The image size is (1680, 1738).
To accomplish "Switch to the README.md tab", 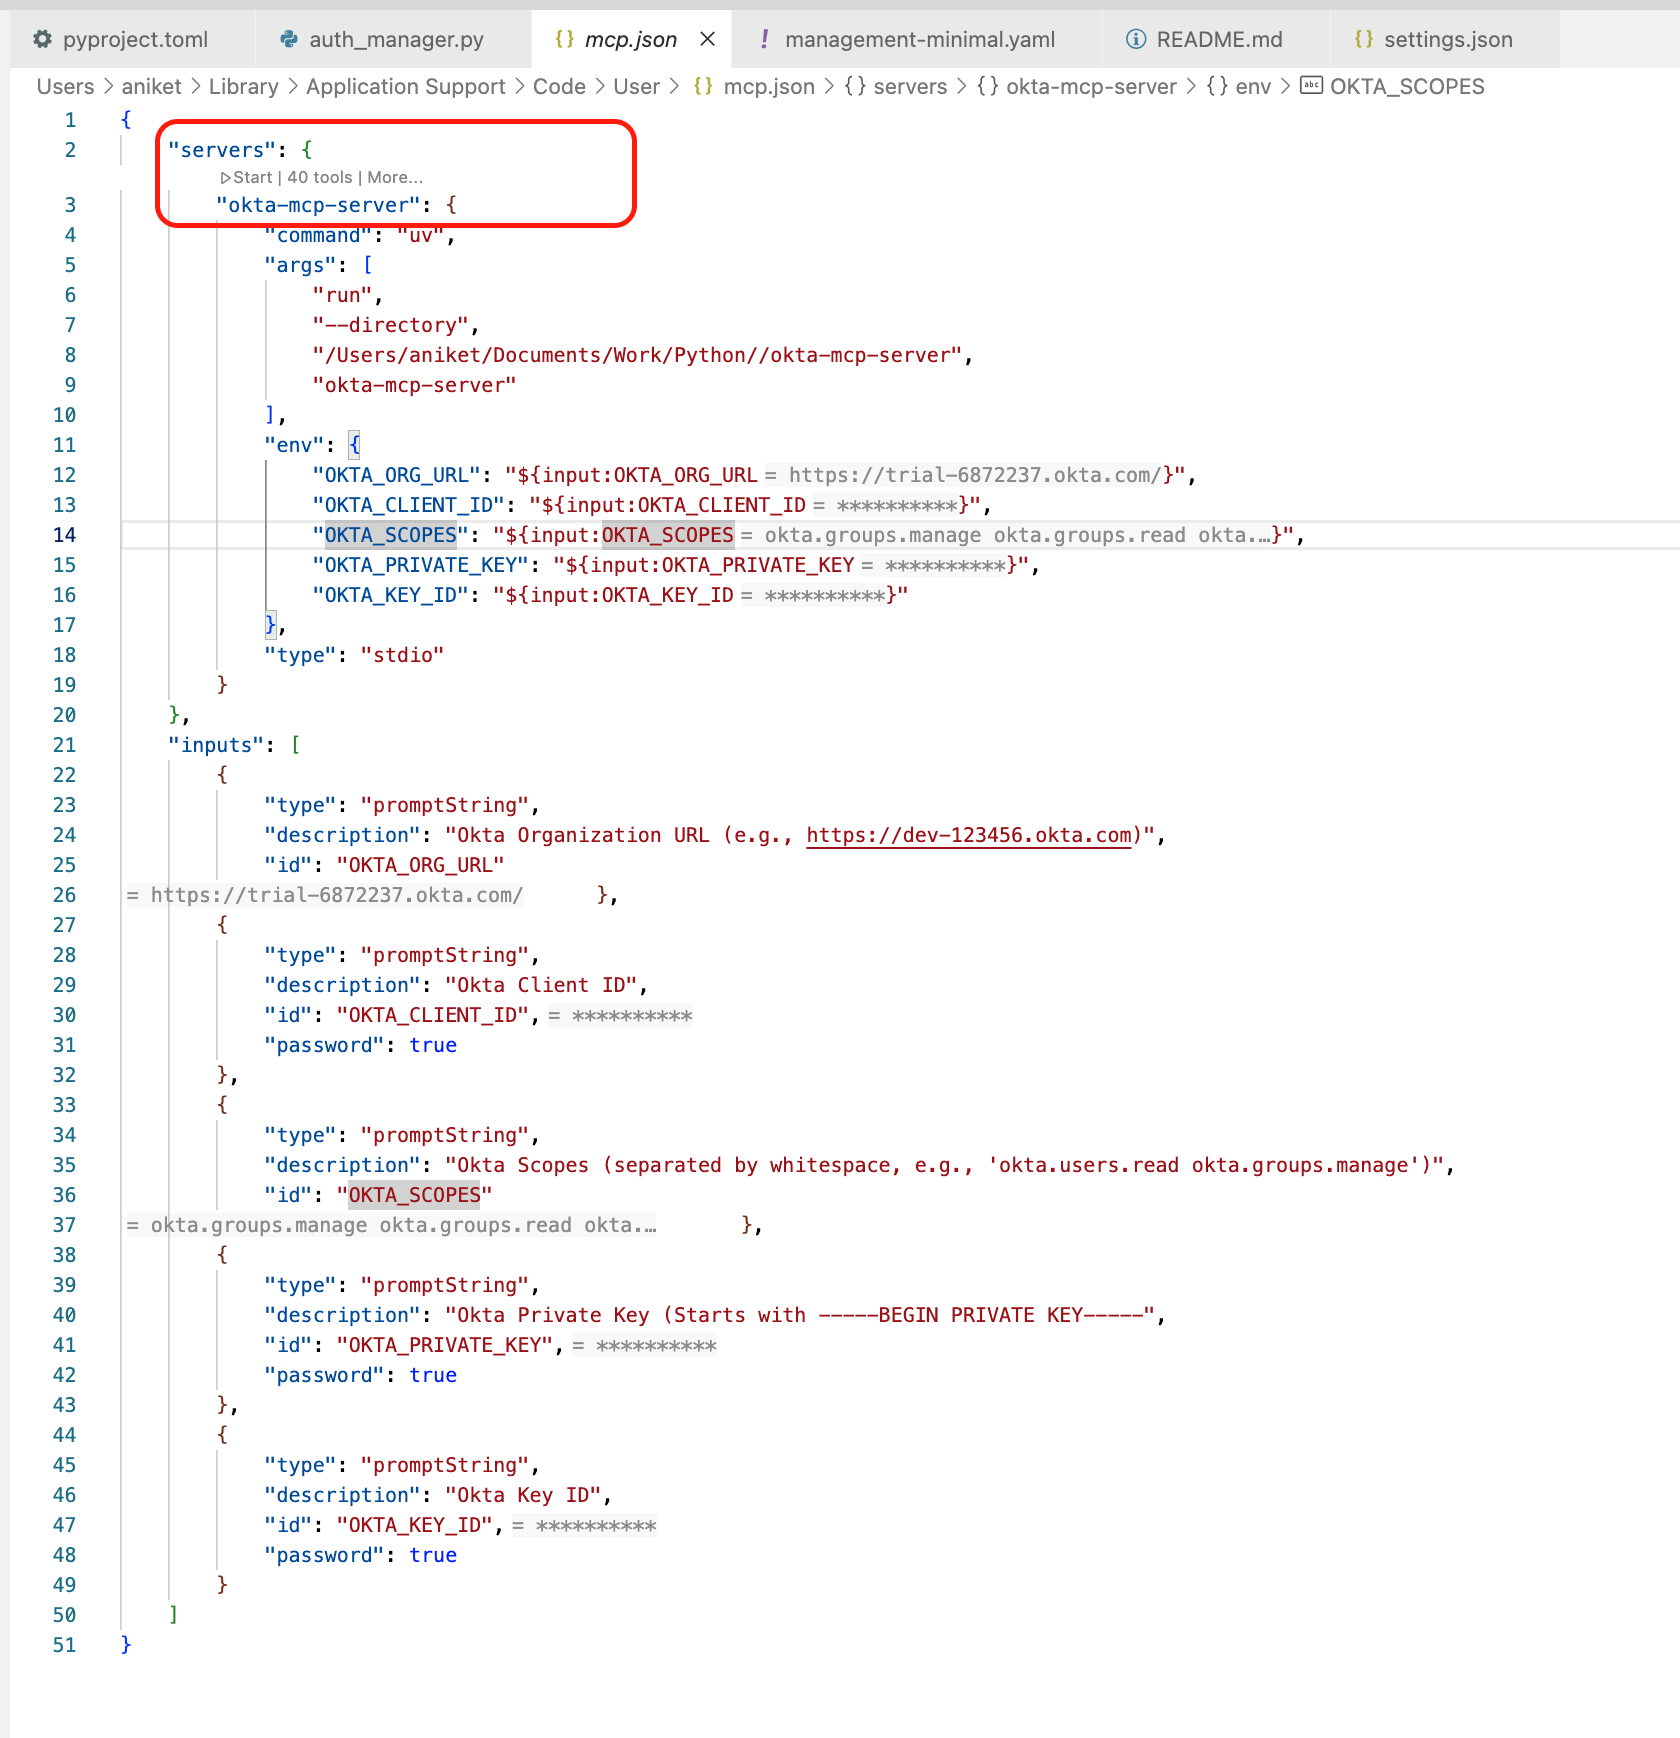I will (x=1218, y=39).
